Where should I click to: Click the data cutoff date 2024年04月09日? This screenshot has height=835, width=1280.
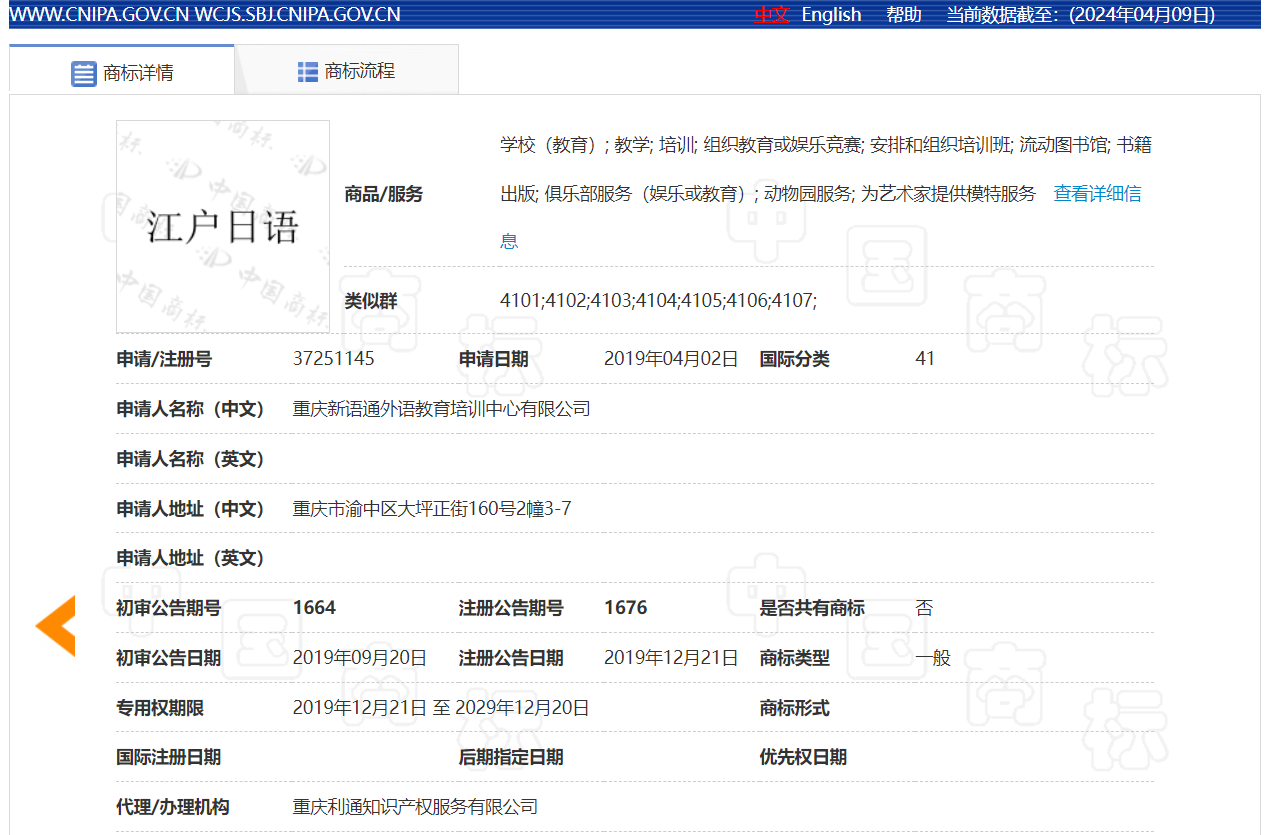(1142, 14)
